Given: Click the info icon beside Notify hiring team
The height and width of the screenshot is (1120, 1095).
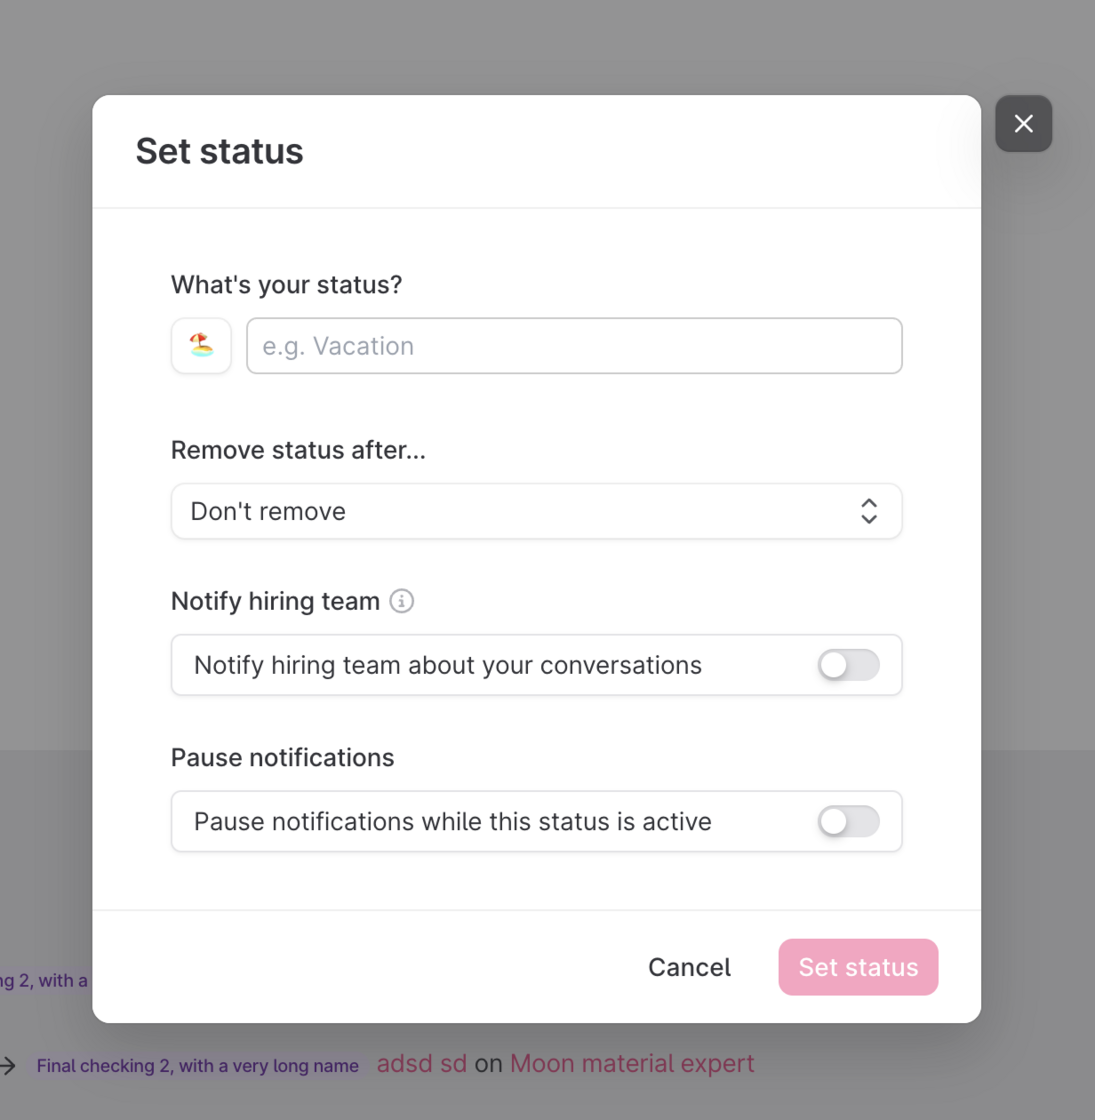Looking at the screenshot, I should point(402,601).
